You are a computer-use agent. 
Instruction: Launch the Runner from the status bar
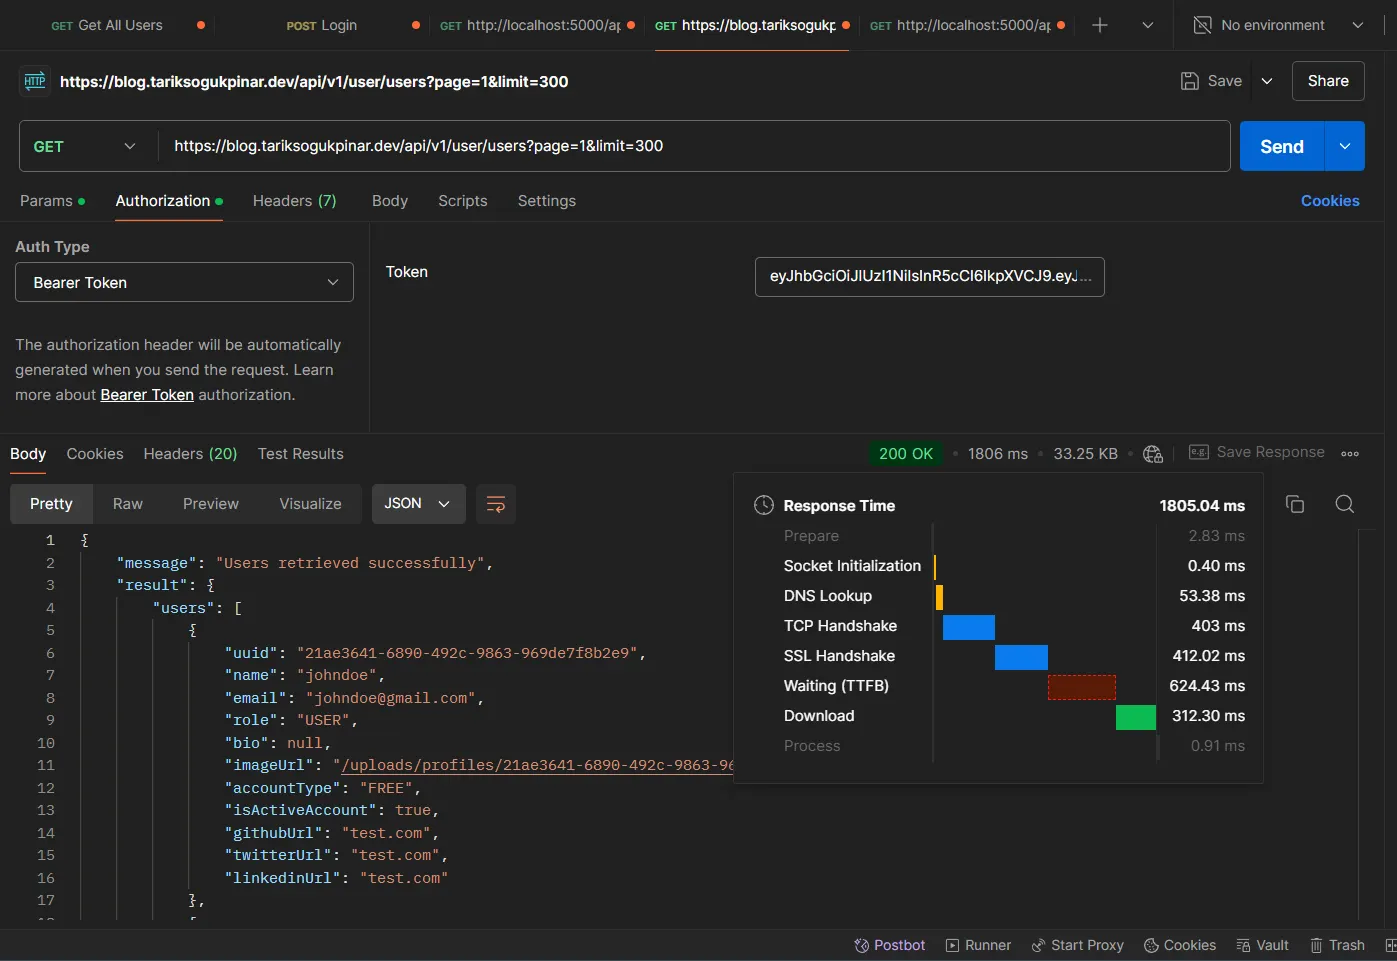point(978,945)
